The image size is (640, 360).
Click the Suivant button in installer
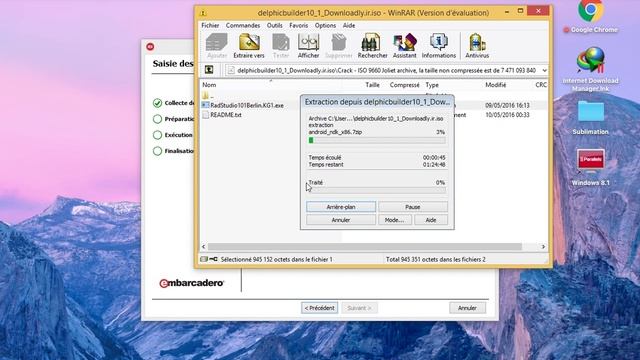359,308
